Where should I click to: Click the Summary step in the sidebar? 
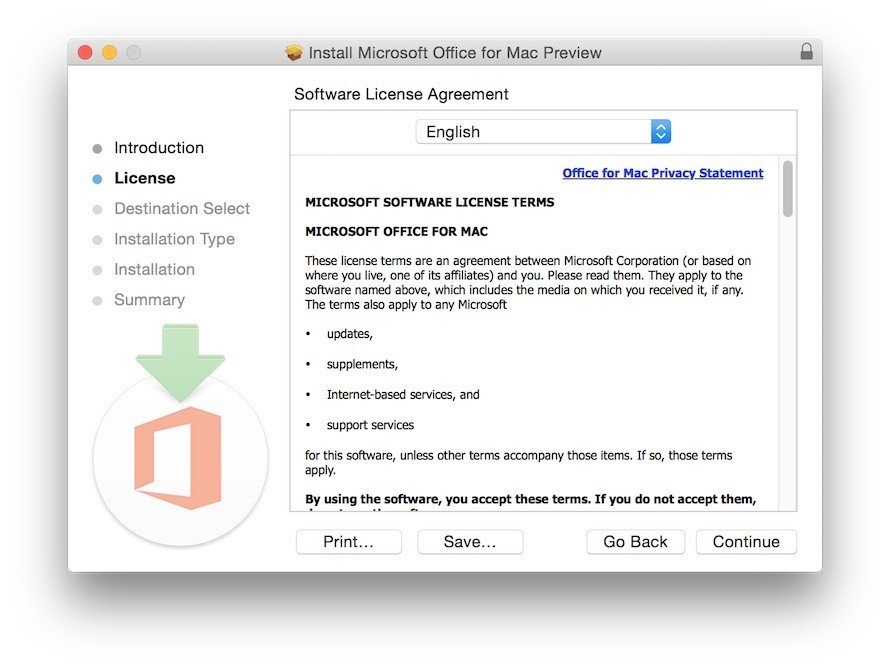(149, 300)
